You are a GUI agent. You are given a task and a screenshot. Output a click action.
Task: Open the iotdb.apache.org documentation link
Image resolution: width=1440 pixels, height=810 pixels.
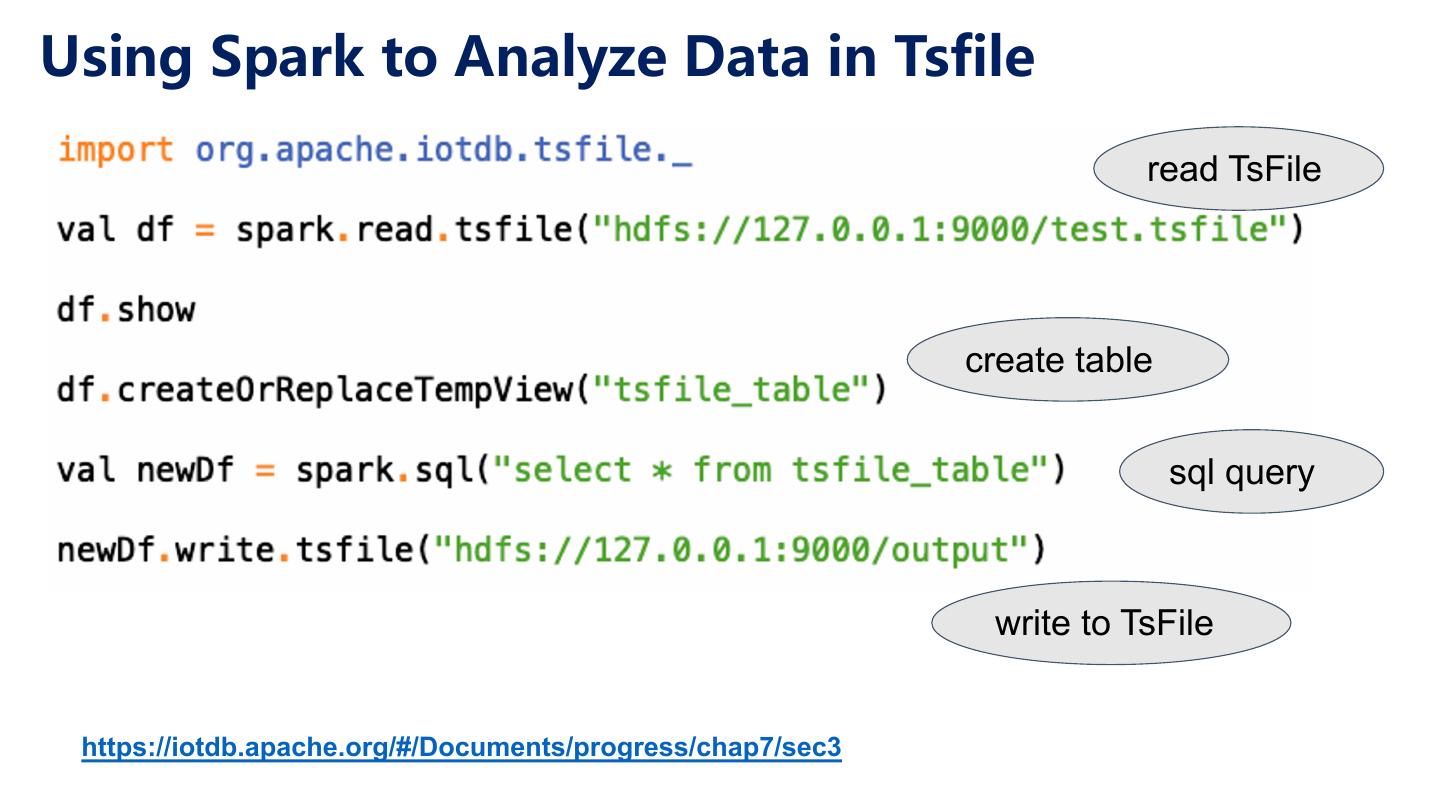coord(461,747)
